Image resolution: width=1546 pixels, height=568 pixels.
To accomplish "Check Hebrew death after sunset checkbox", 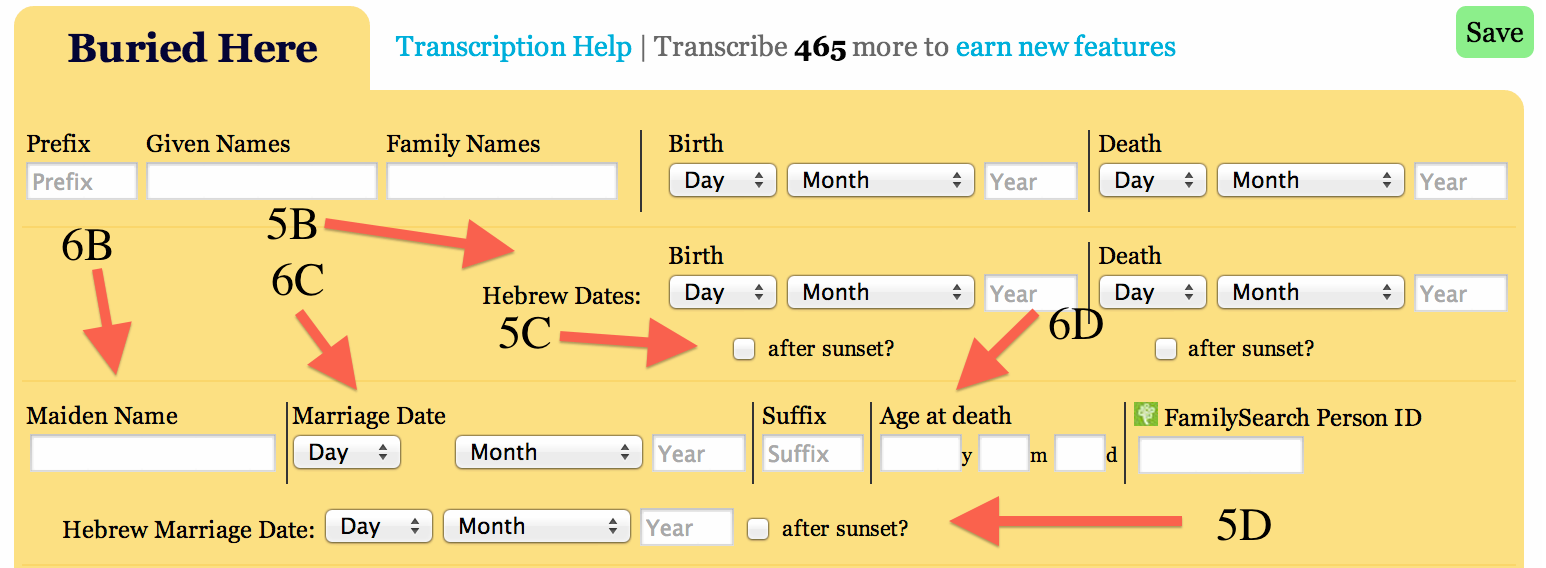I will pos(1165,349).
